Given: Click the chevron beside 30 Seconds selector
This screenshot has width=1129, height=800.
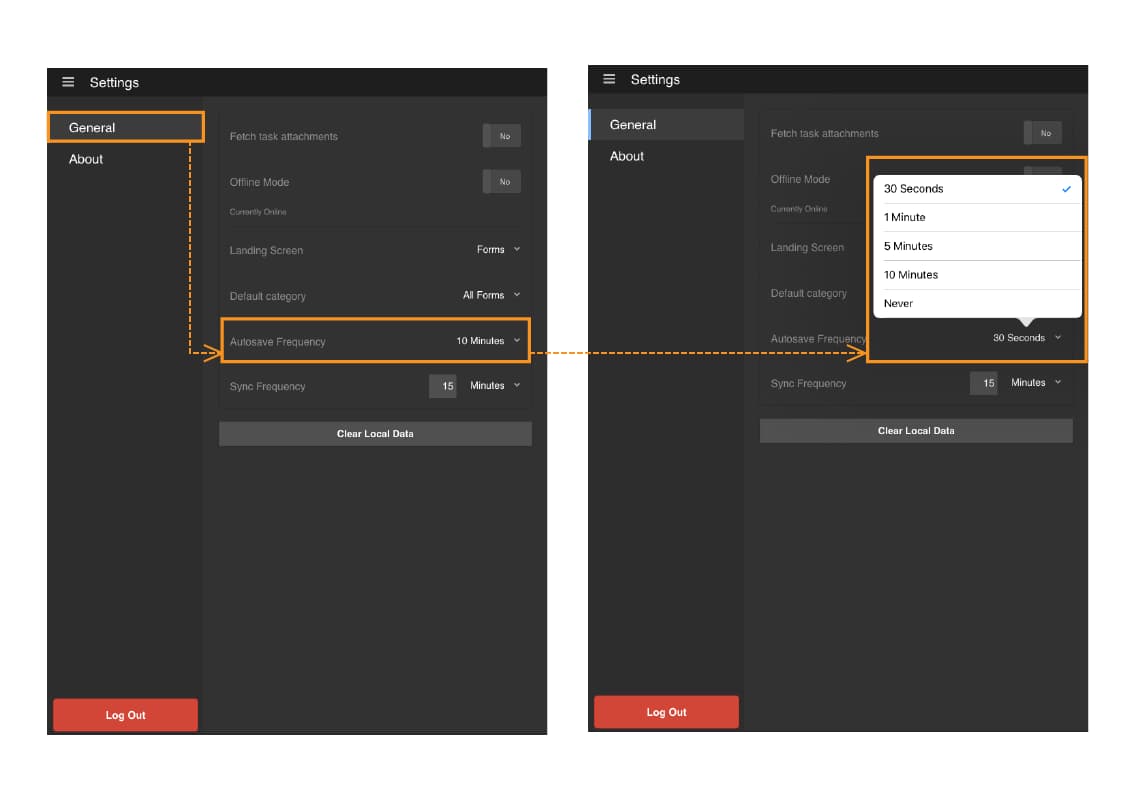Looking at the screenshot, I should point(1059,338).
